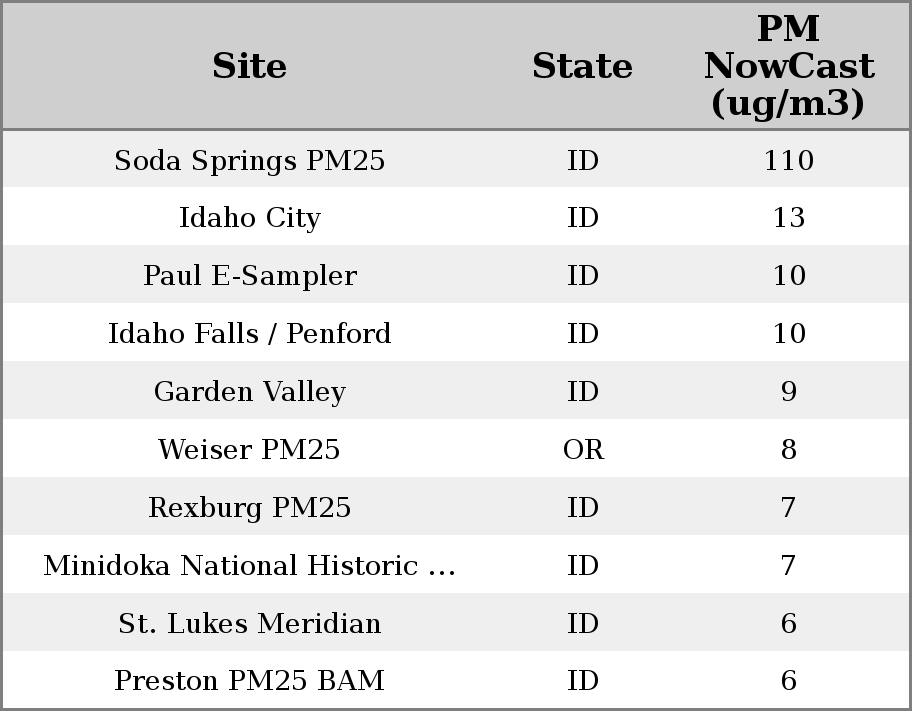Sort by the State column header
Viewport: 912px width, 711px height.
click(582, 66)
